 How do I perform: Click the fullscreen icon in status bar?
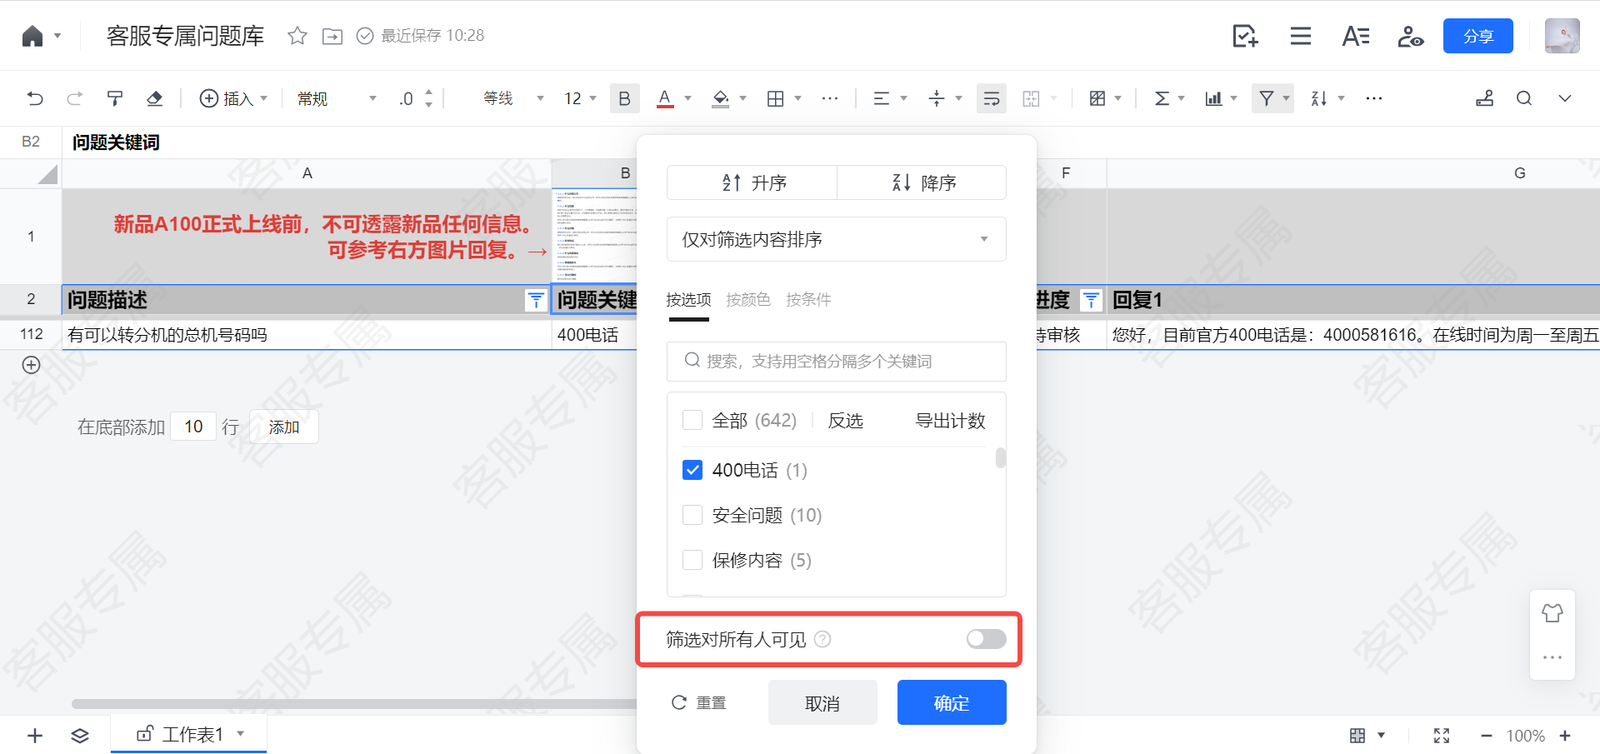(x=1441, y=736)
